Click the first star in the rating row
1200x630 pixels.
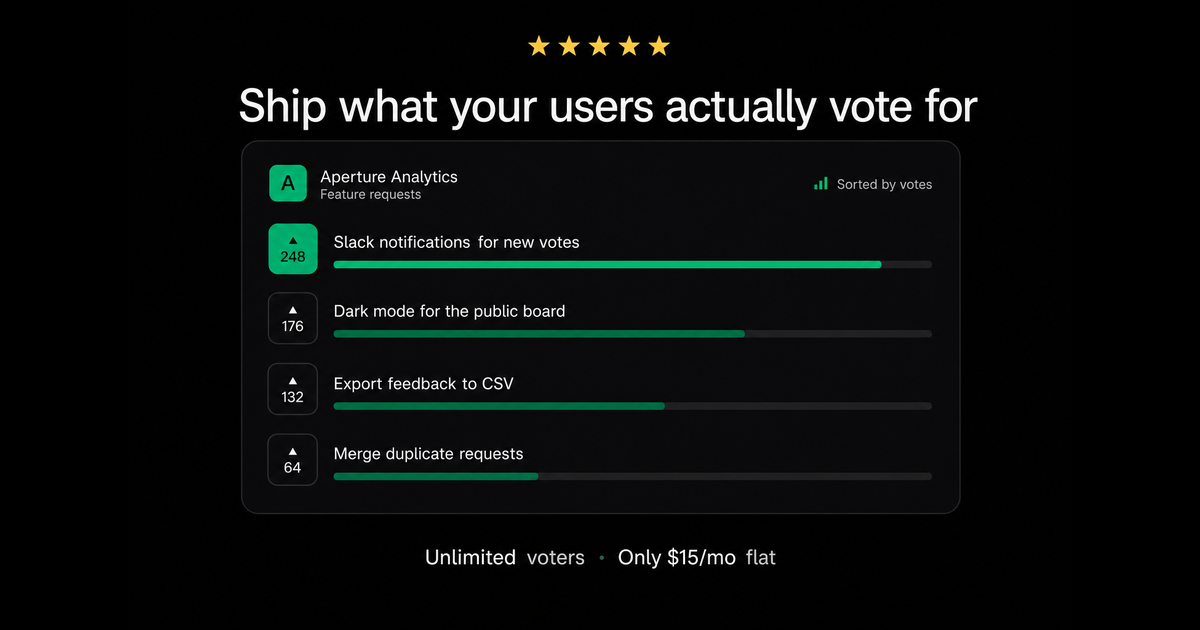click(539, 46)
